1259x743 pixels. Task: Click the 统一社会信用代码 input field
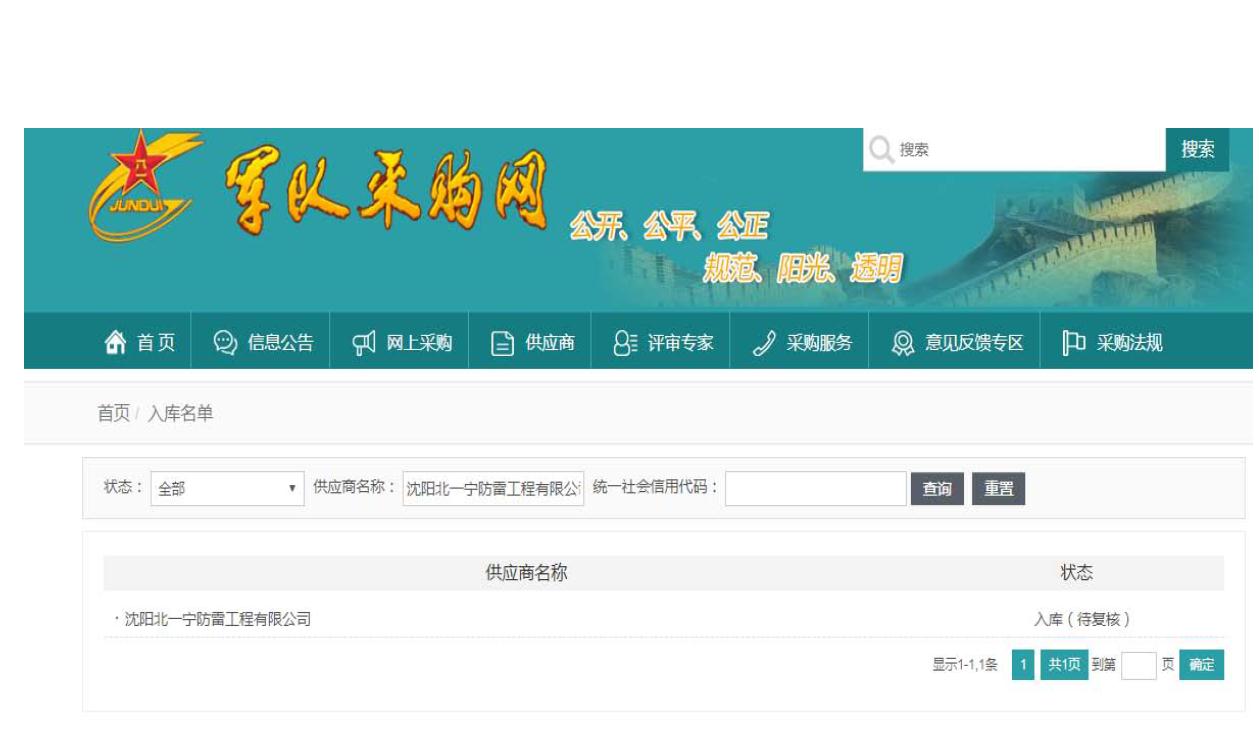coord(816,489)
